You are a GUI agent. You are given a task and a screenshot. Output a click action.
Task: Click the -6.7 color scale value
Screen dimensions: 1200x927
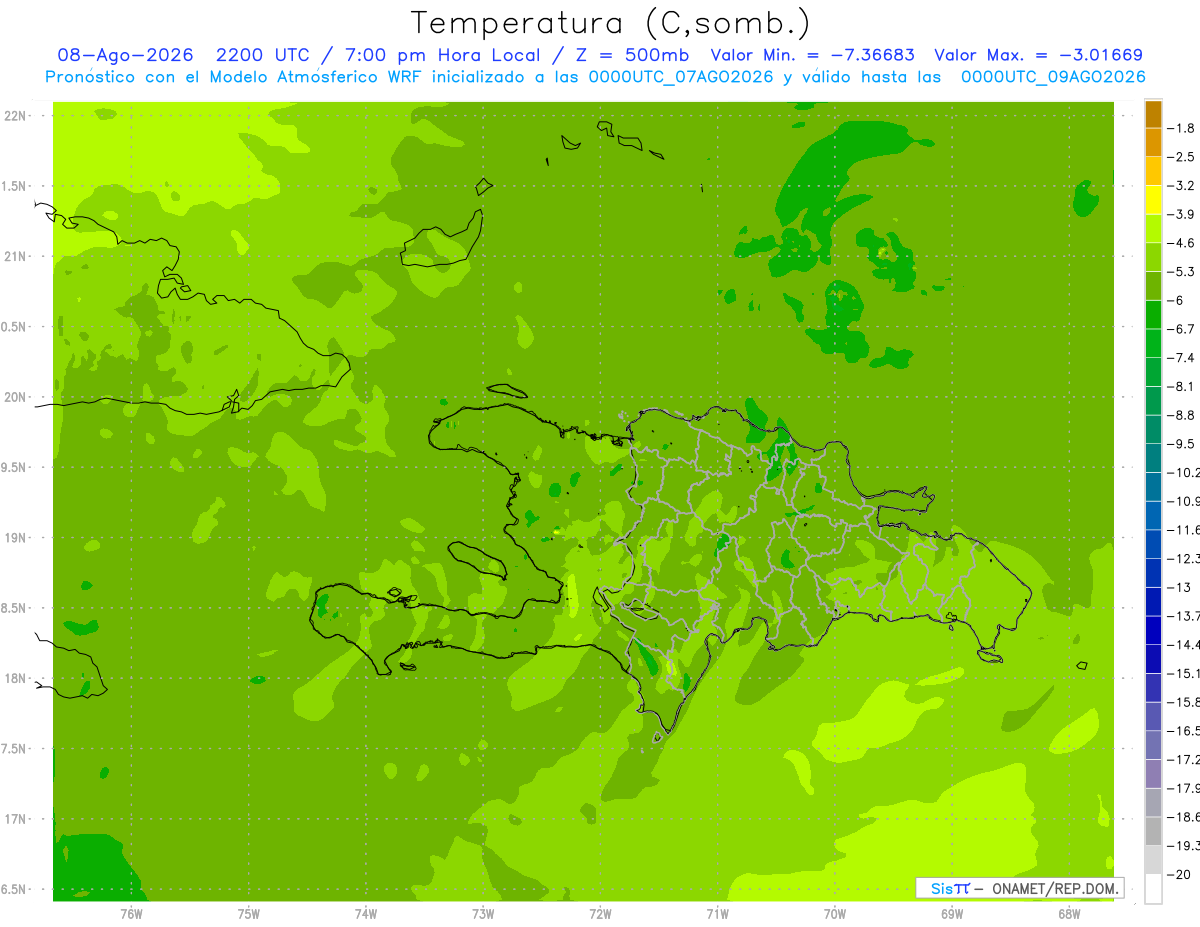(x=1181, y=329)
